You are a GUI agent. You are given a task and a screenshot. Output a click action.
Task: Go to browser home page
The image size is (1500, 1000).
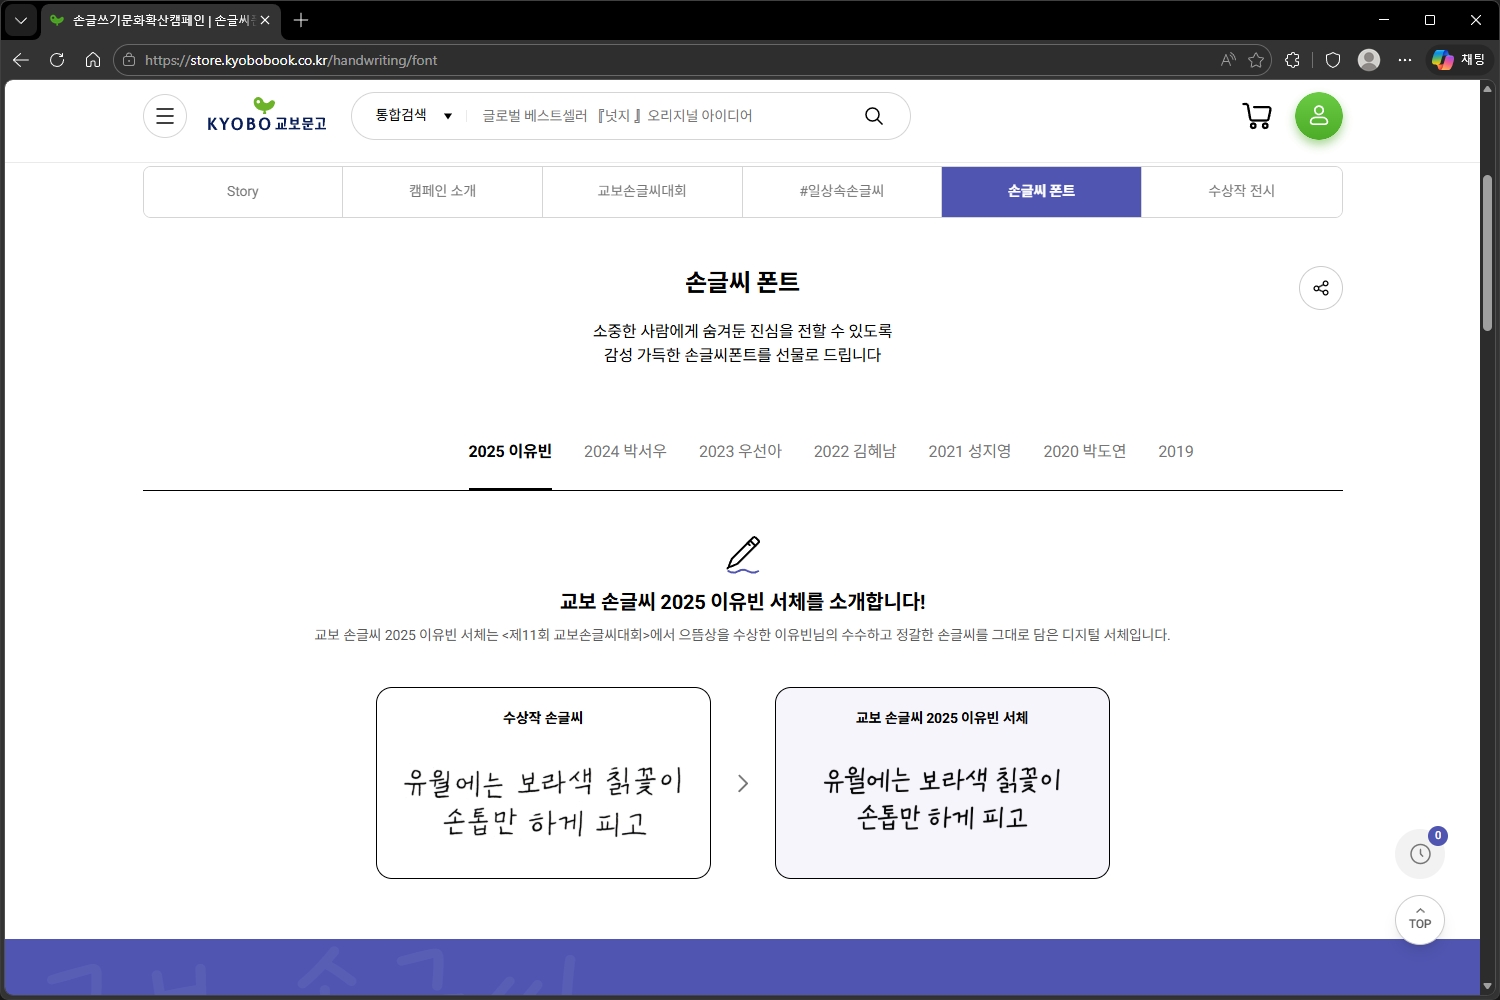point(93,60)
